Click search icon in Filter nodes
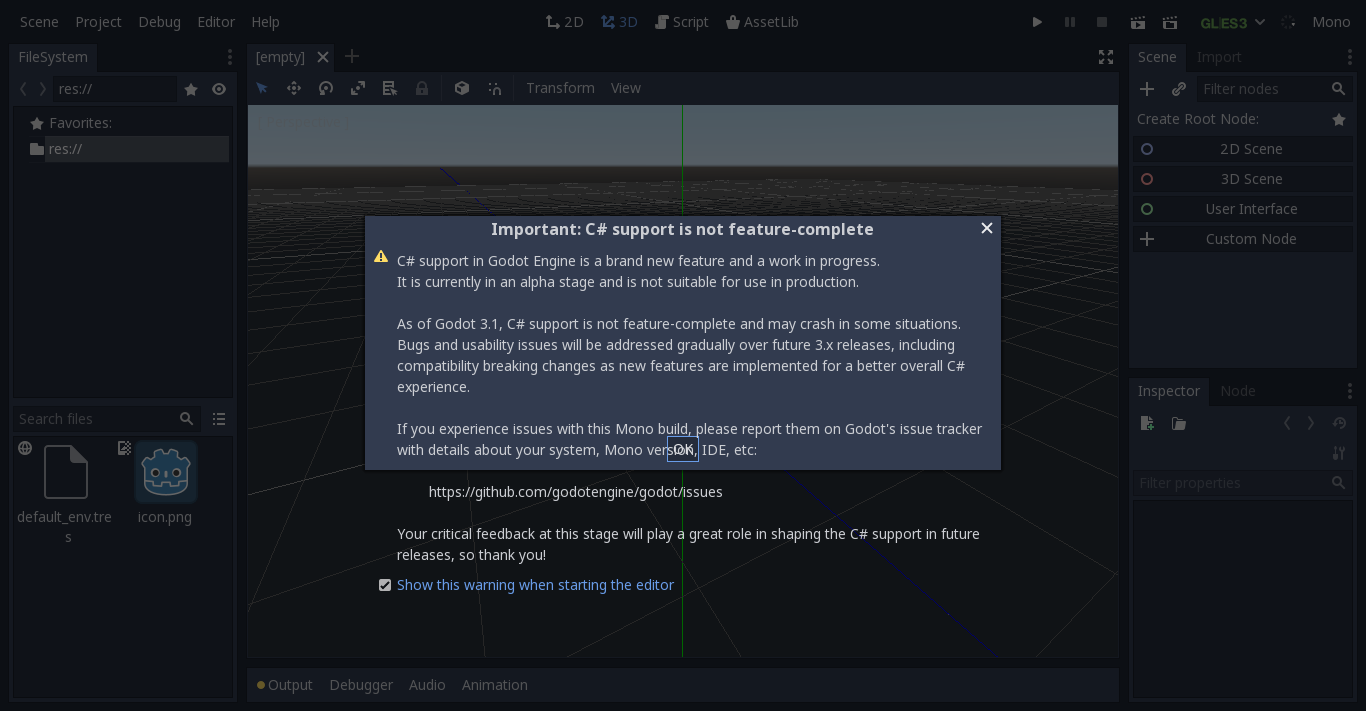Image resolution: width=1366 pixels, height=711 pixels. point(1338,89)
